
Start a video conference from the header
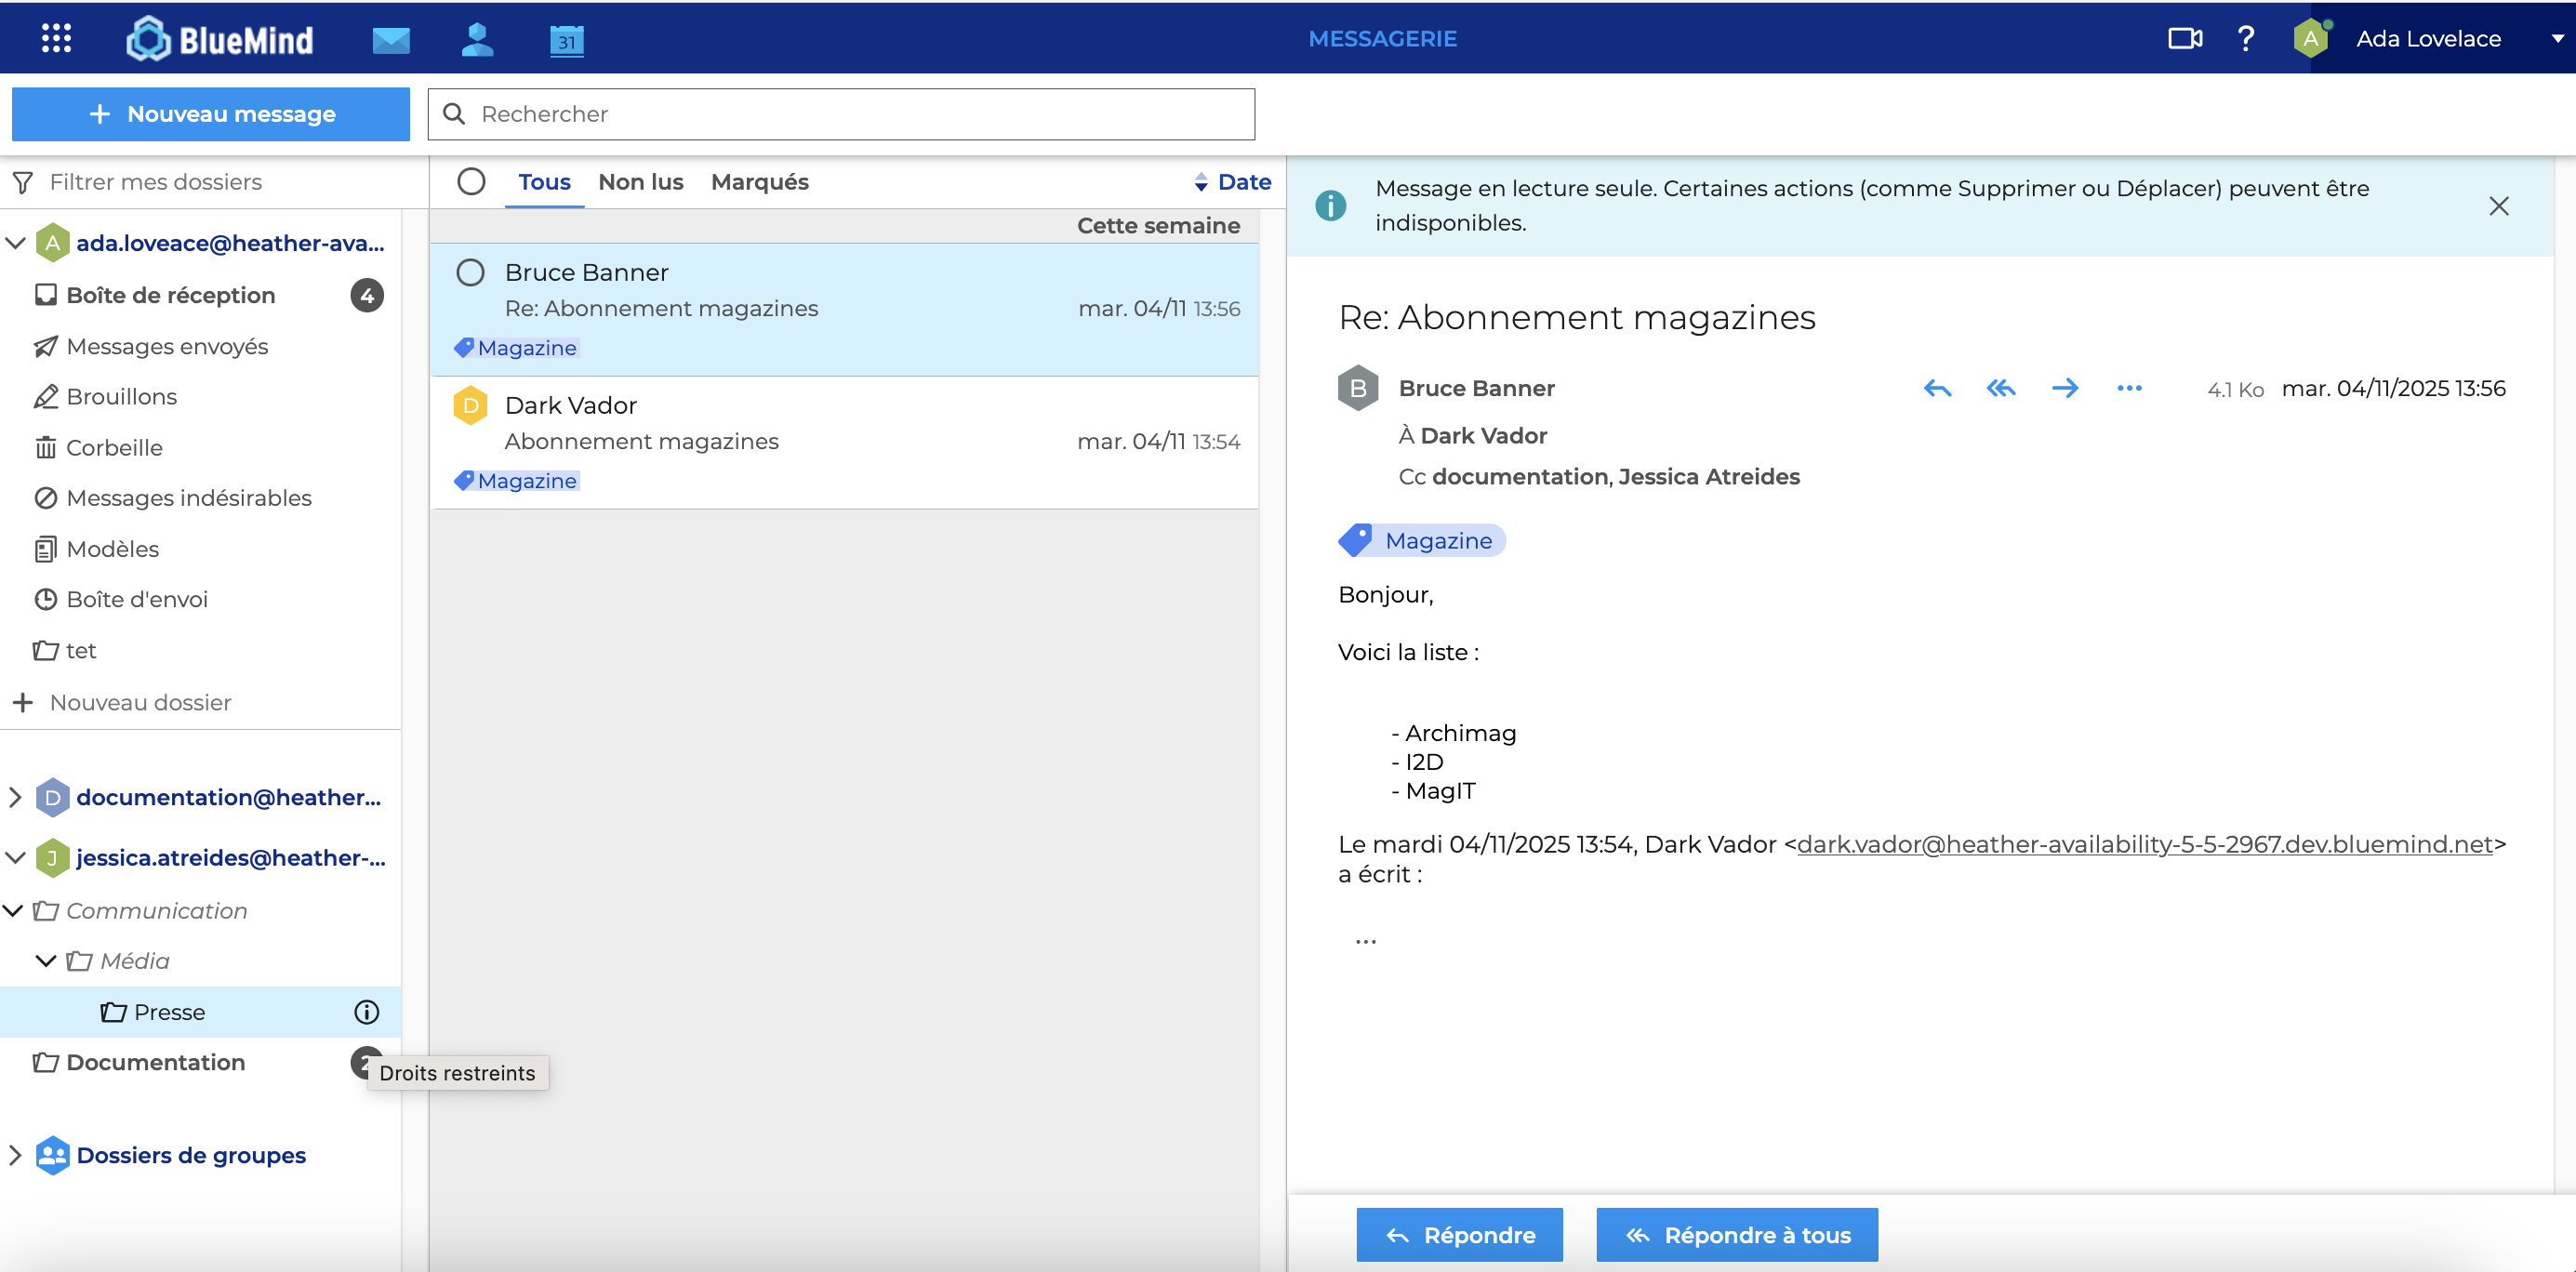[x=2184, y=38]
